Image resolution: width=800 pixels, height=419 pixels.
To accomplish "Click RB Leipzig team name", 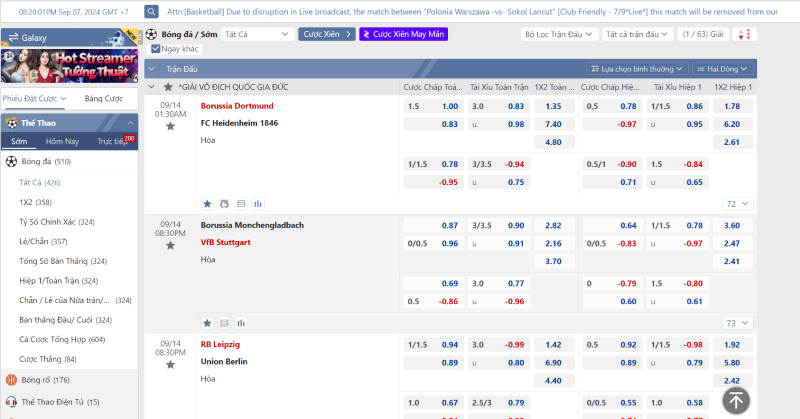I will [220, 344].
